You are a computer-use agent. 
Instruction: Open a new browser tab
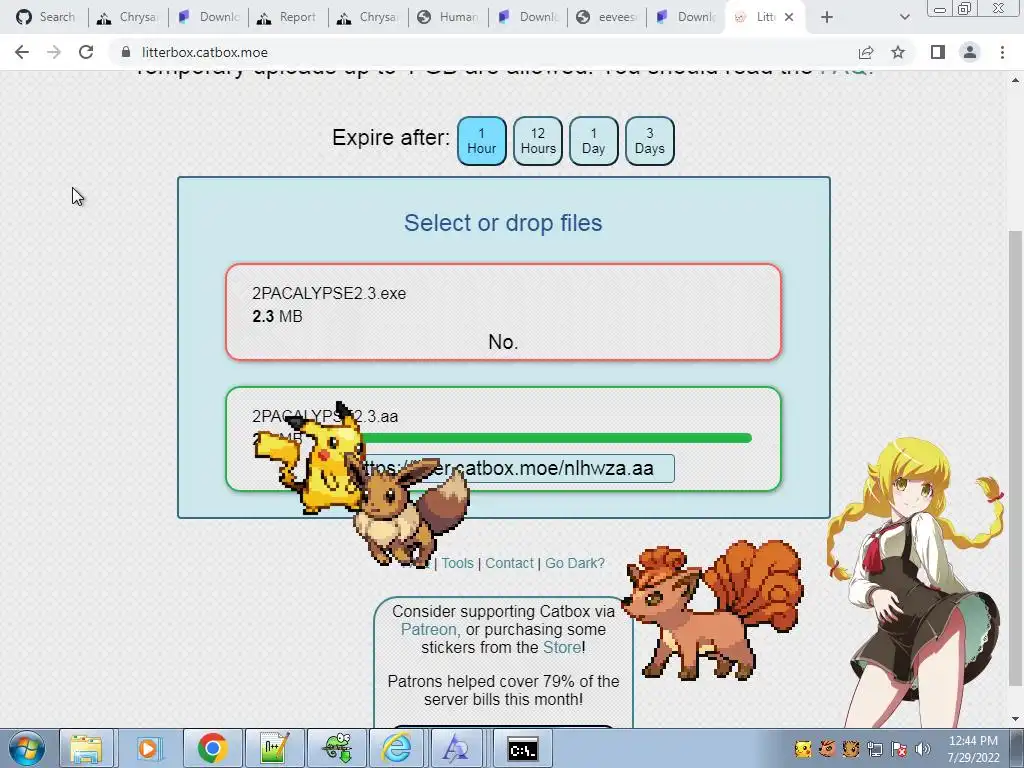click(x=827, y=17)
